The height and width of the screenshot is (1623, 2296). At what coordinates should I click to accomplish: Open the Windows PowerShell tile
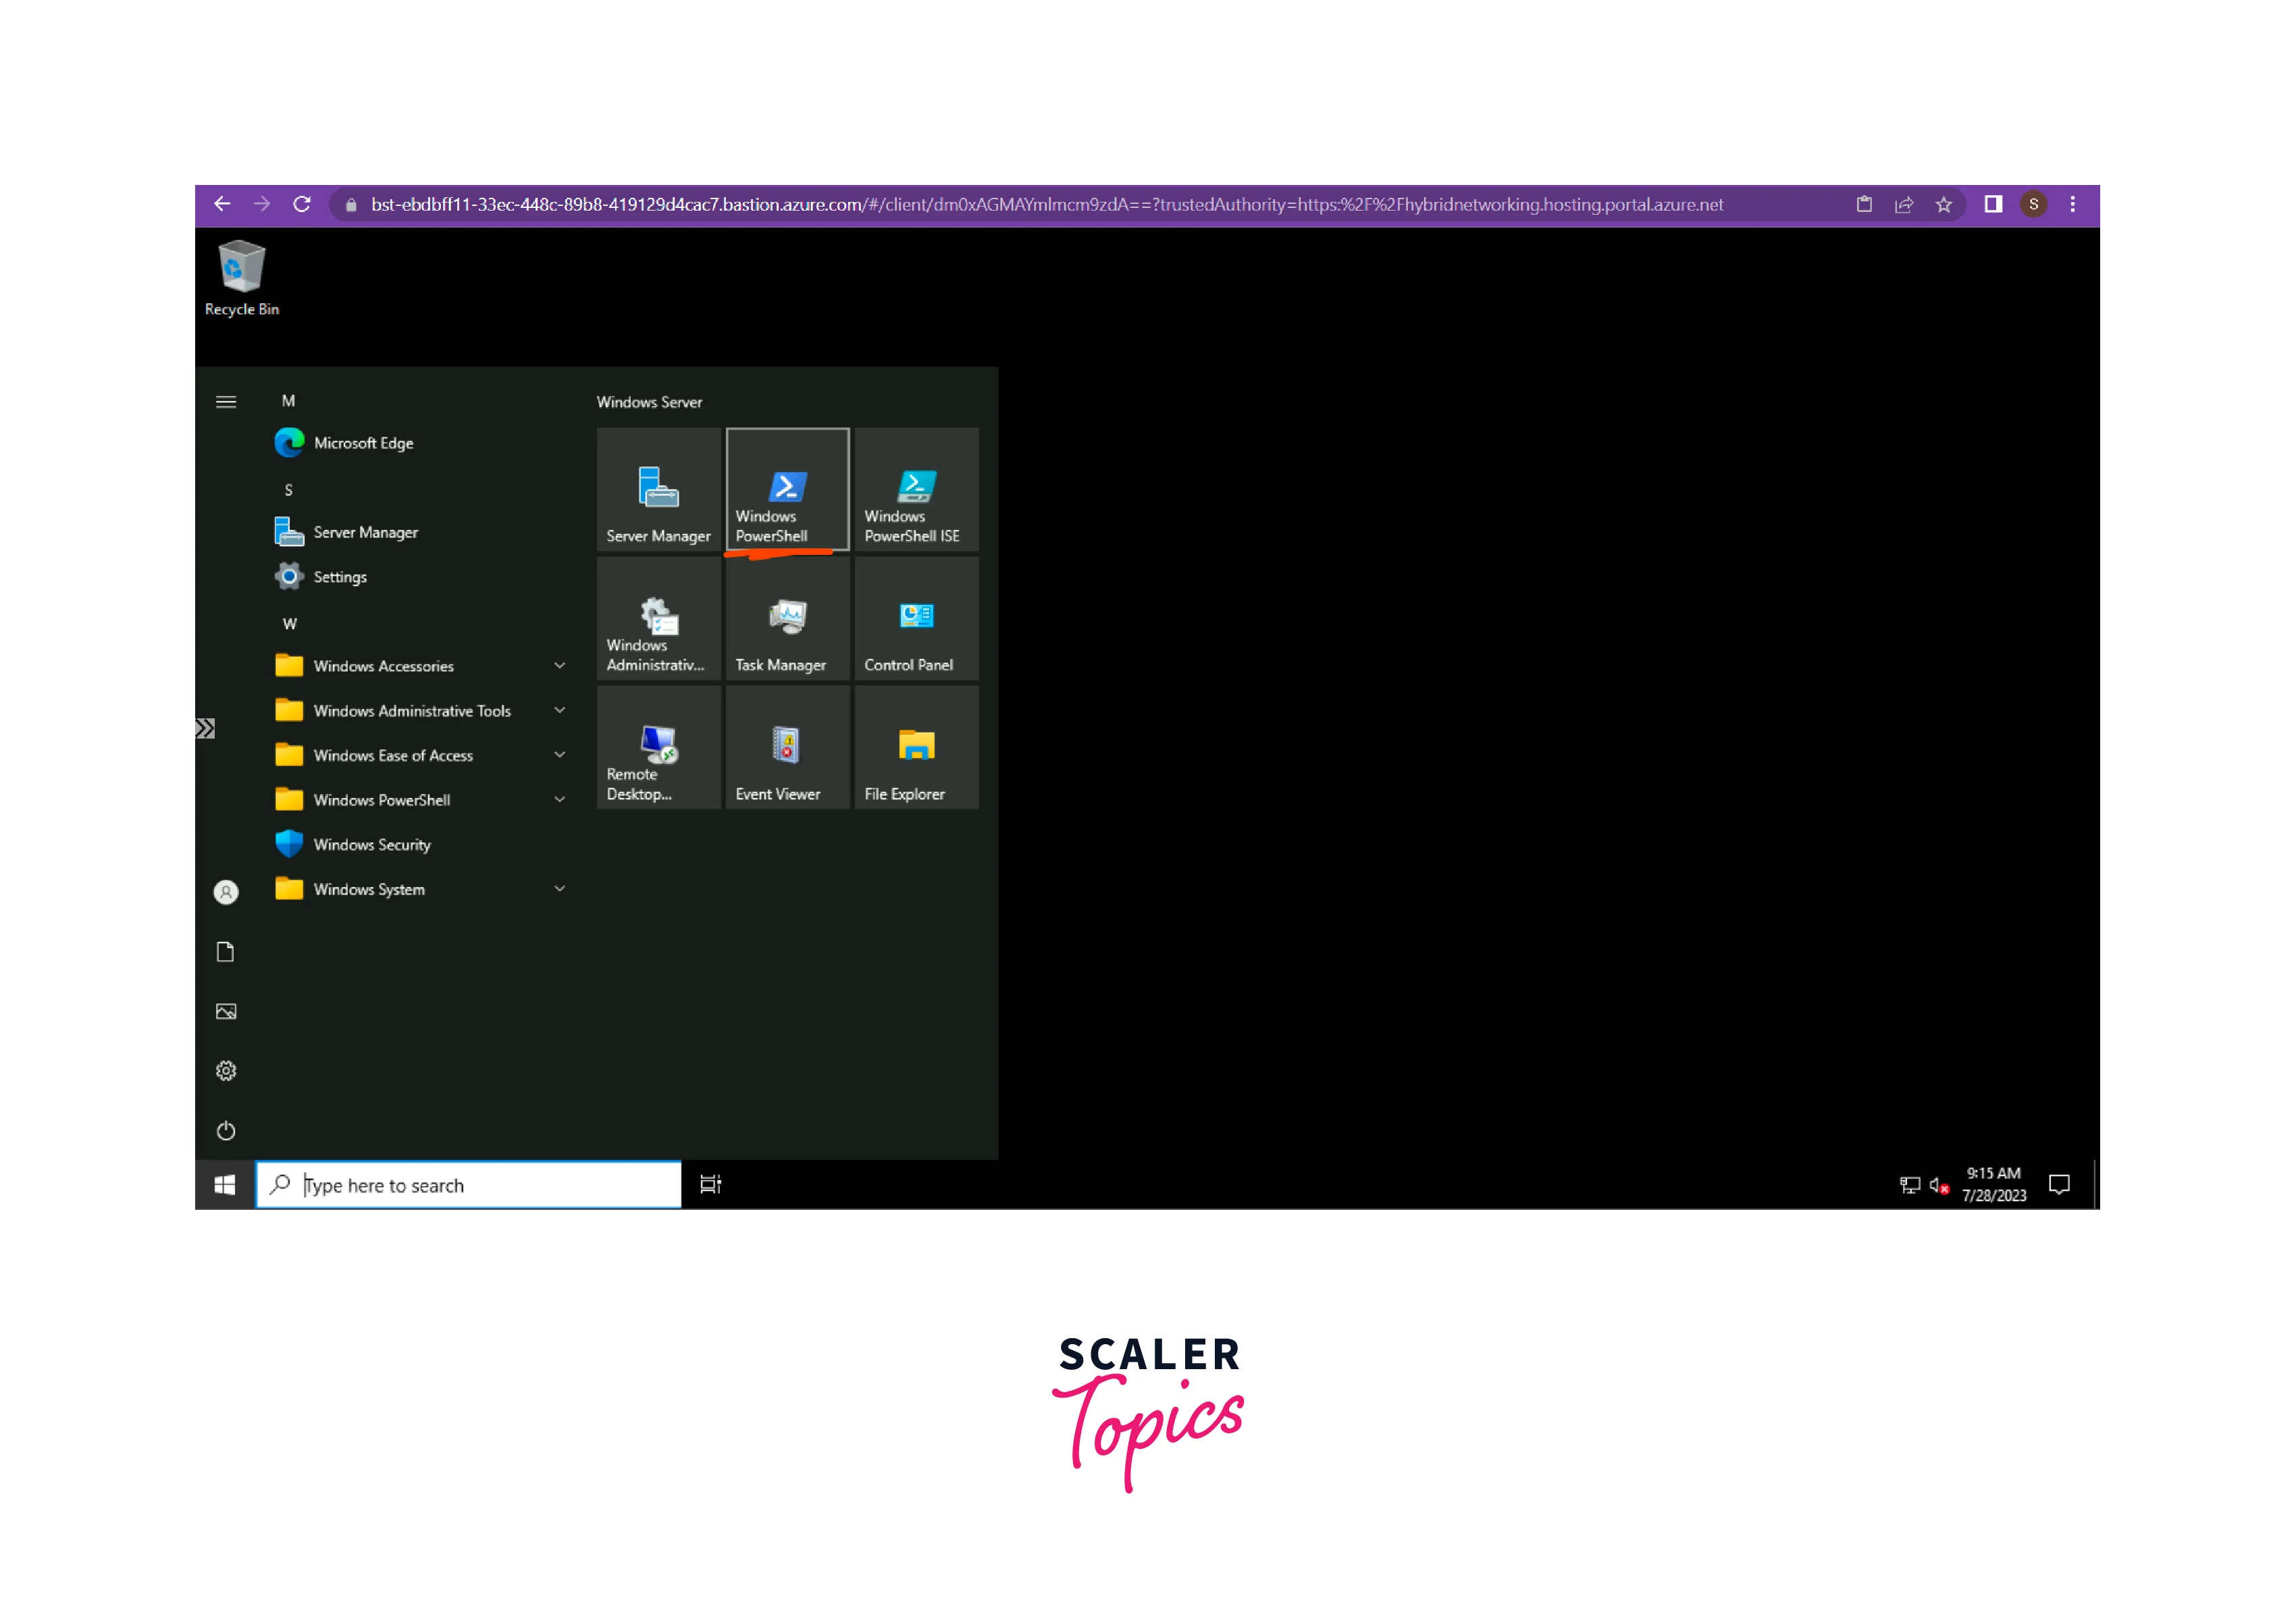[787, 489]
